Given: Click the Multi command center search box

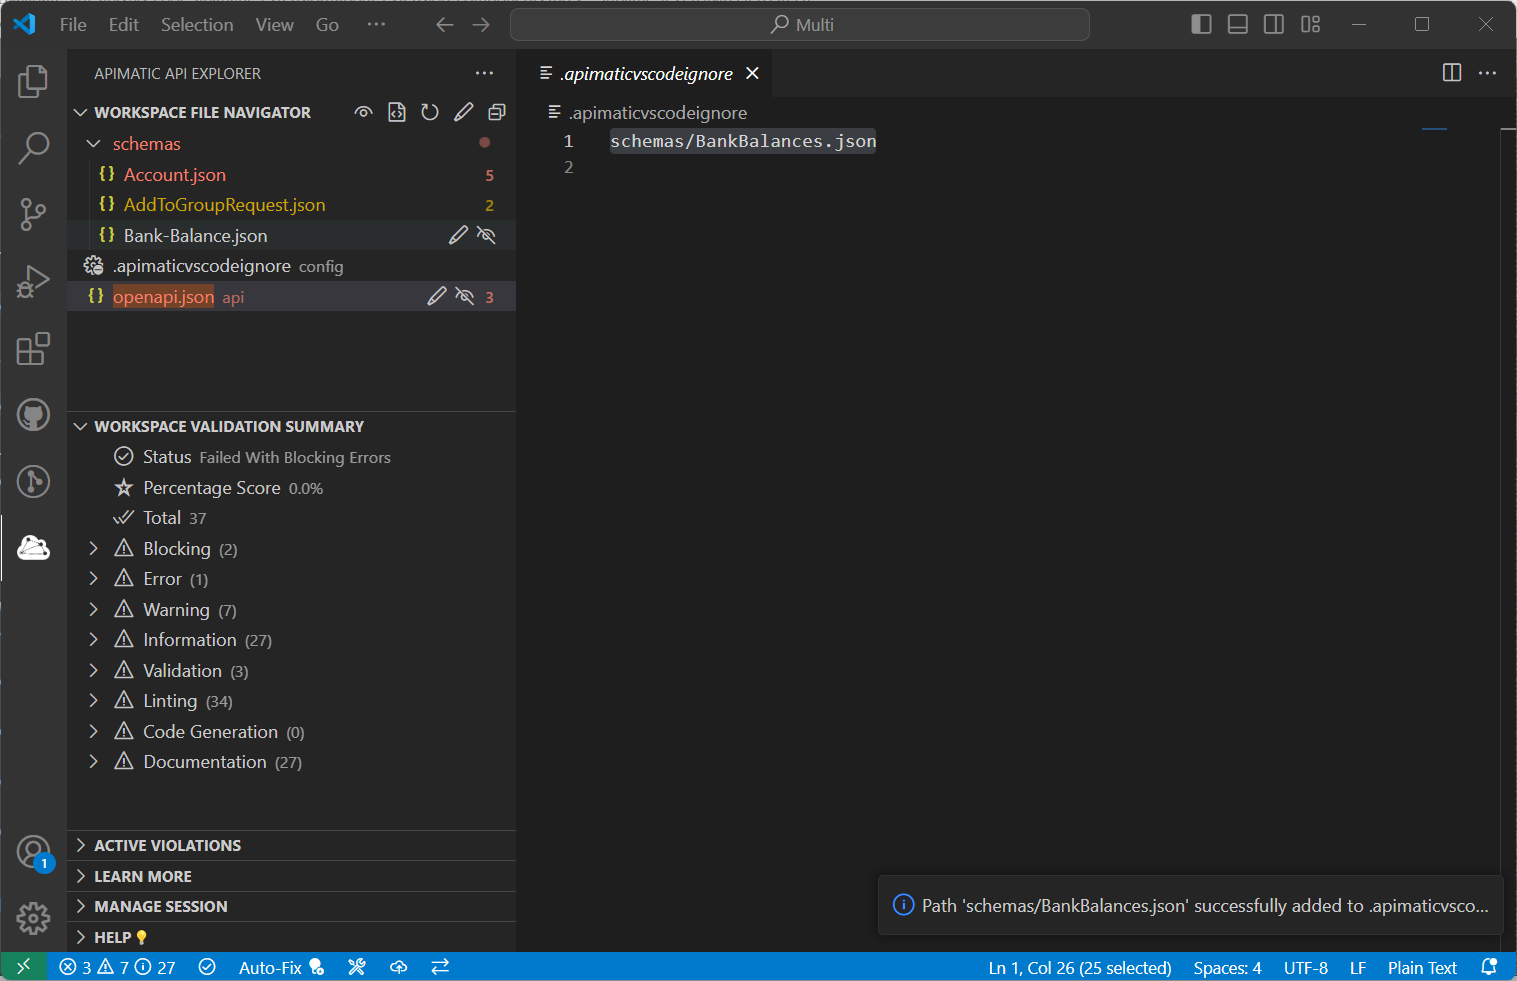Looking at the screenshot, I should pyautogui.click(x=800, y=24).
